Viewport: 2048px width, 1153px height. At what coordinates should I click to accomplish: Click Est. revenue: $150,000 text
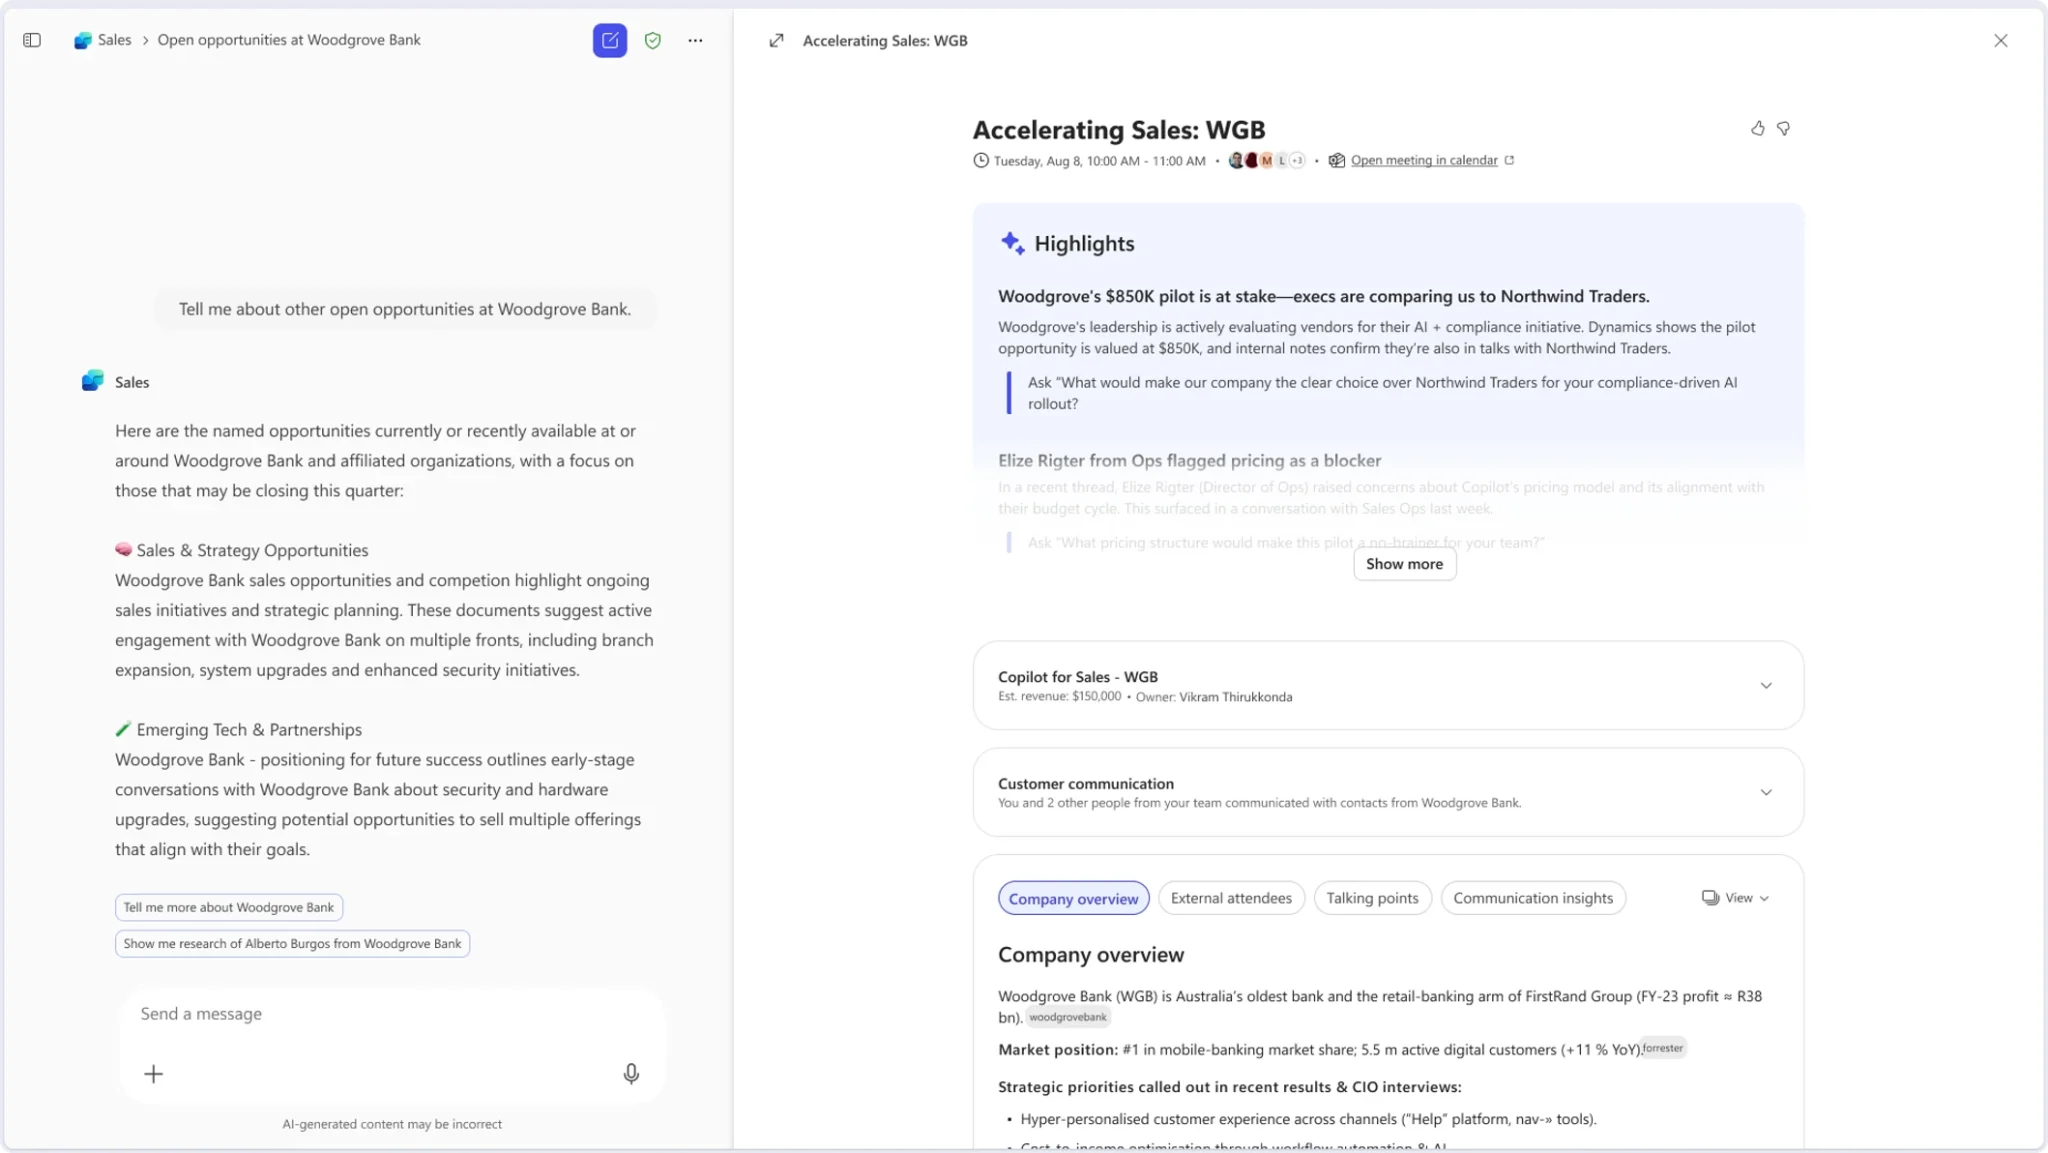[x=1059, y=697]
